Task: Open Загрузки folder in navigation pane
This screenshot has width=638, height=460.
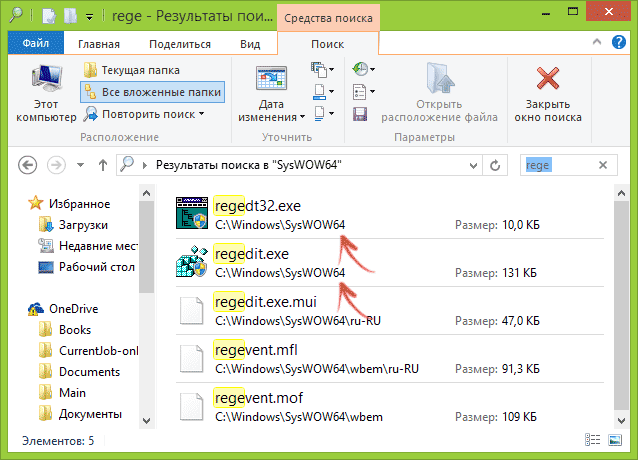Action: (x=74, y=225)
